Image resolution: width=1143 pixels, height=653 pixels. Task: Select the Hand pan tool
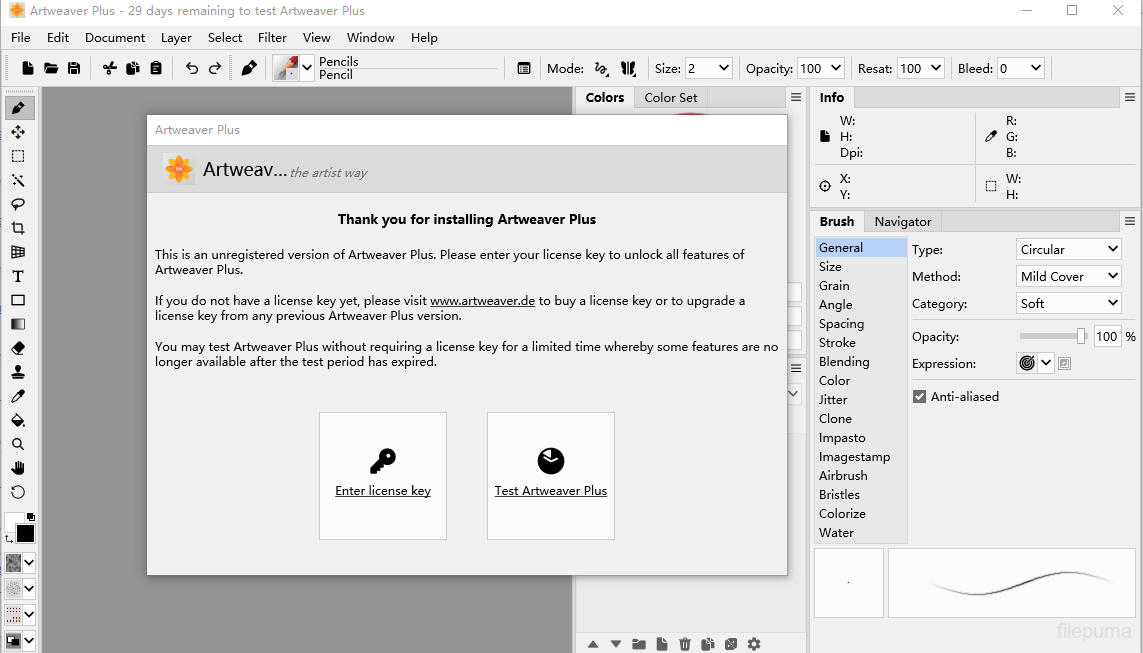18,468
